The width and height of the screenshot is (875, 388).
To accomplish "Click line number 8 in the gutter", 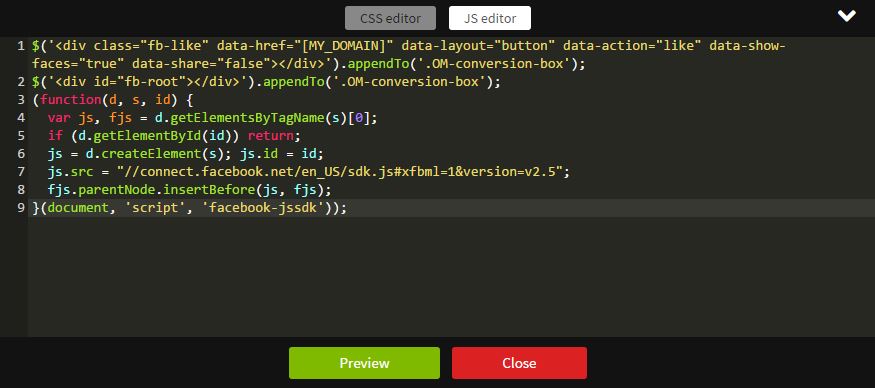I will tap(21, 190).
